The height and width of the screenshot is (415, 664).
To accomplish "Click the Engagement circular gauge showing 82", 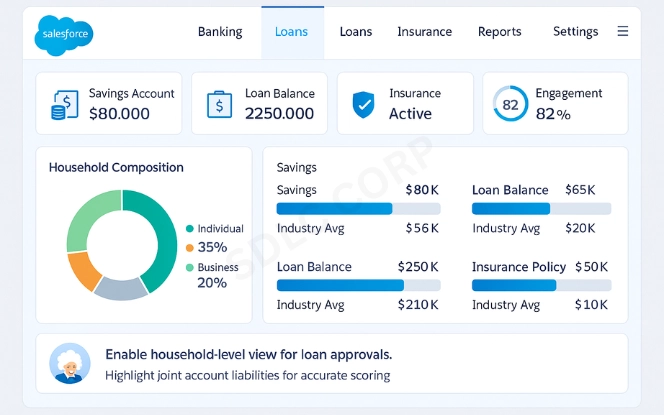I will click(510, 104).
